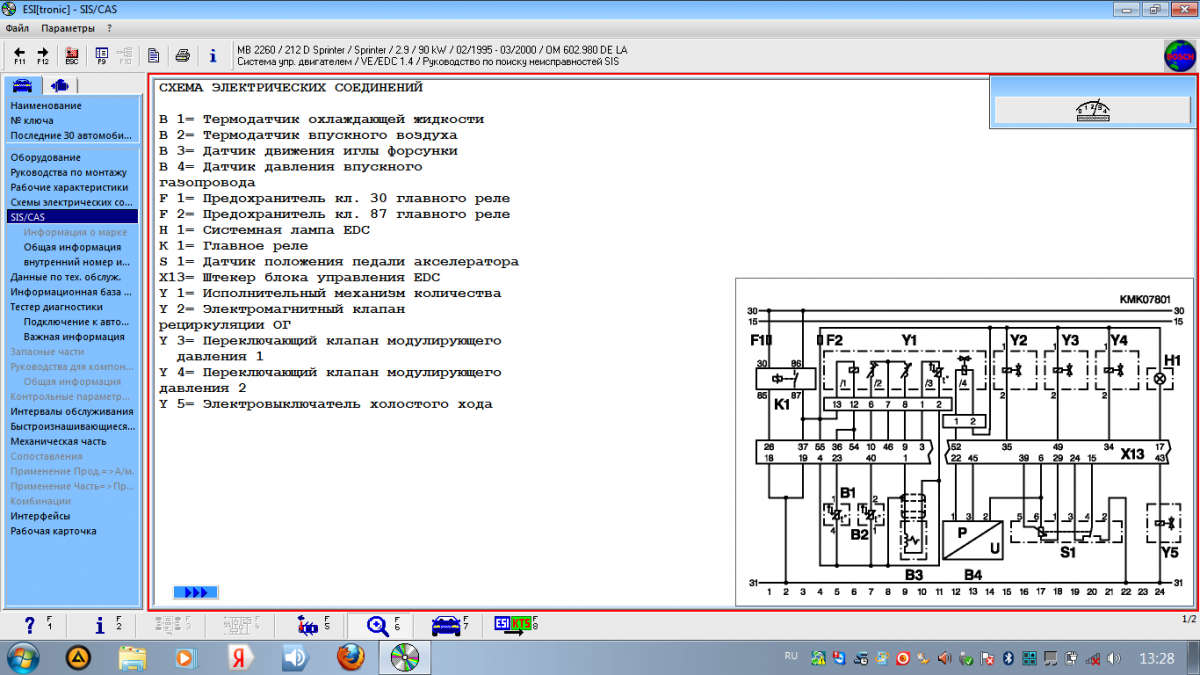Go back with the F11 arrow
Image resolution: width=1200 pixels, height=675 pixels.
(20, 54)
